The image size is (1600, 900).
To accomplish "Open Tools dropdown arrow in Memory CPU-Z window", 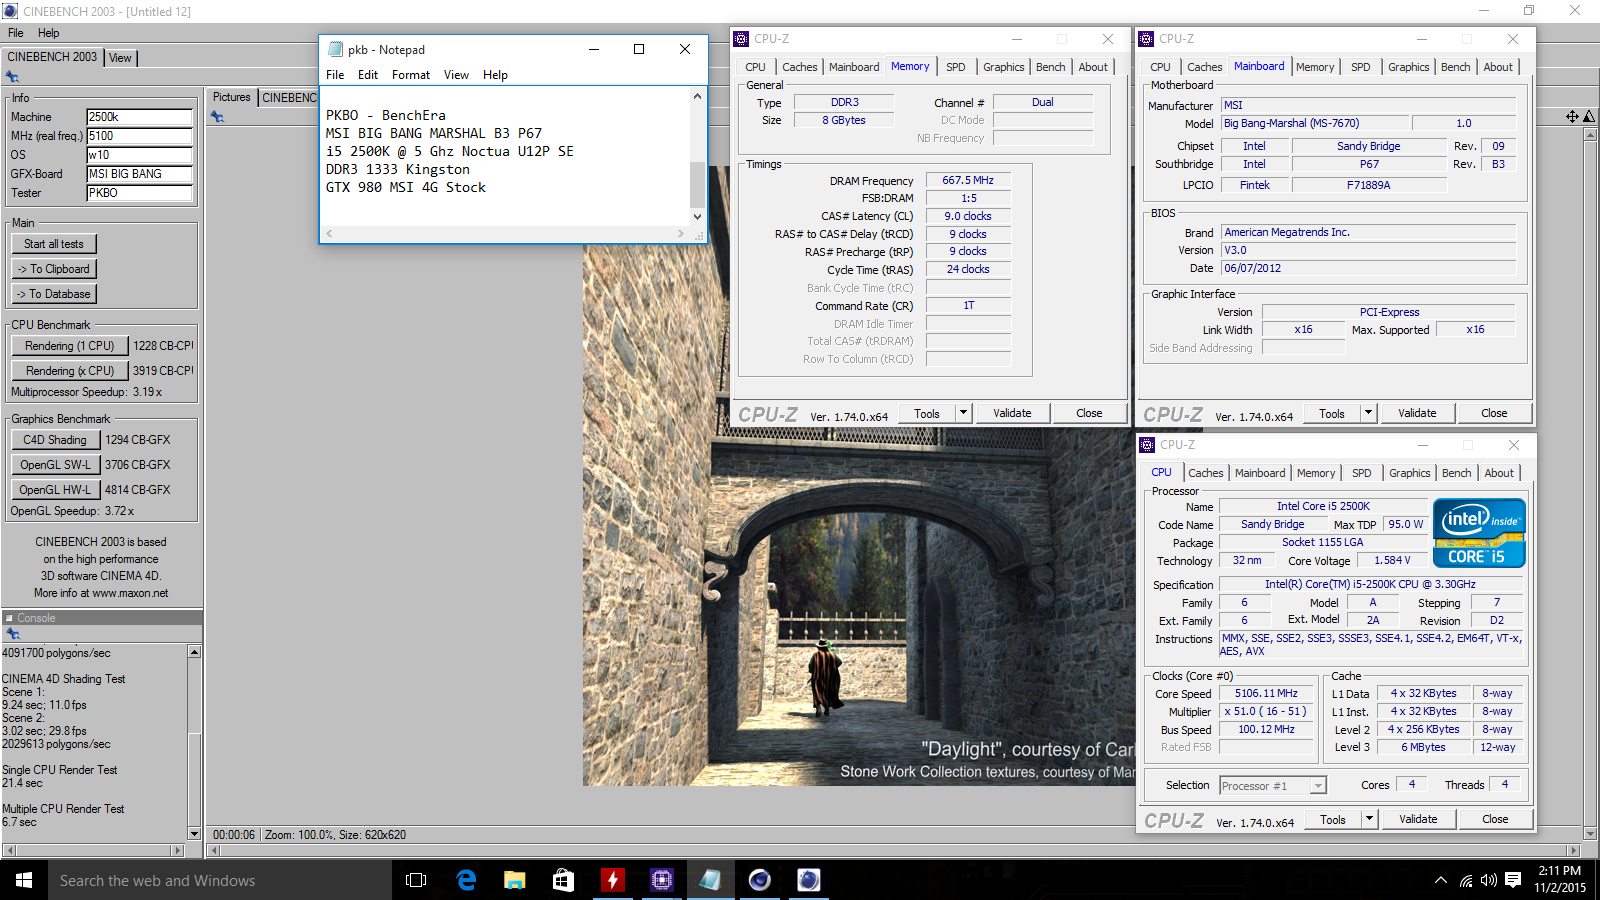I will pyautogui.click(x=963, y=413).
